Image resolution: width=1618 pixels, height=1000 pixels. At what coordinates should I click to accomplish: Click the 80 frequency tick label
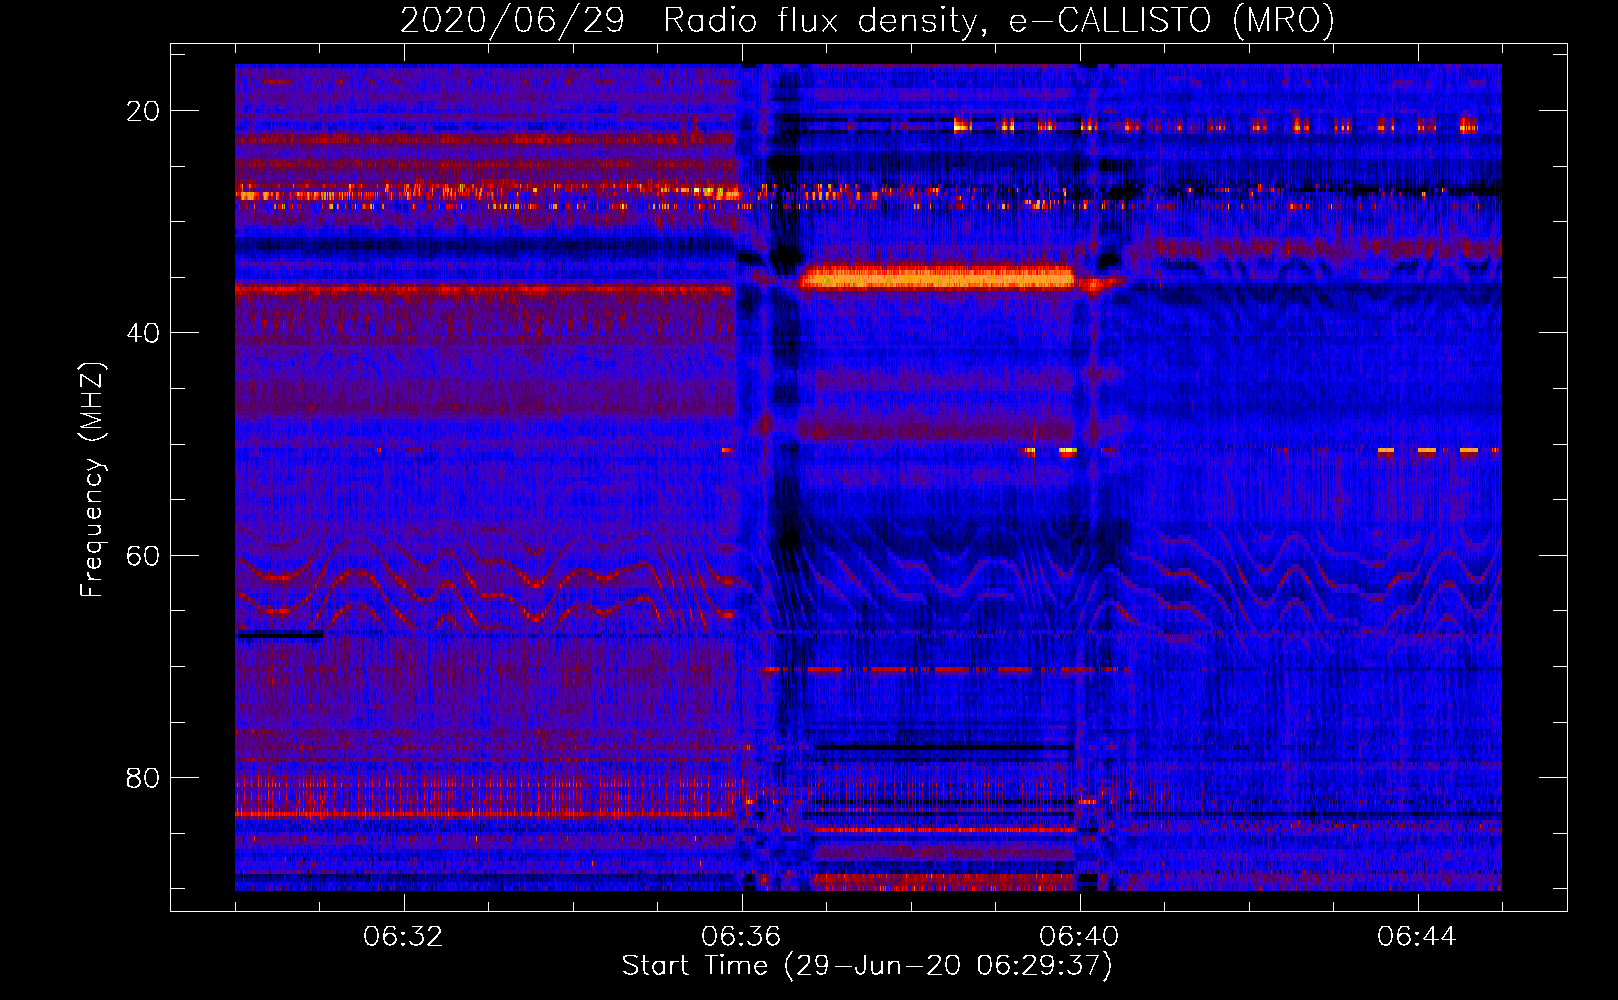click(143, 777)
